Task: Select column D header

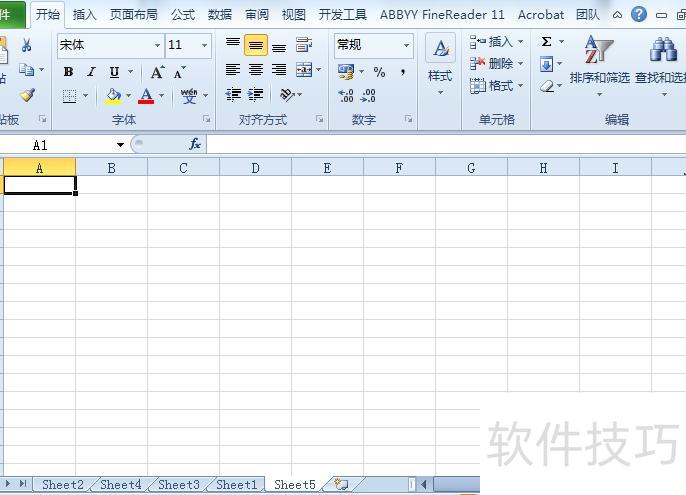Action: [x=256, y=168]
